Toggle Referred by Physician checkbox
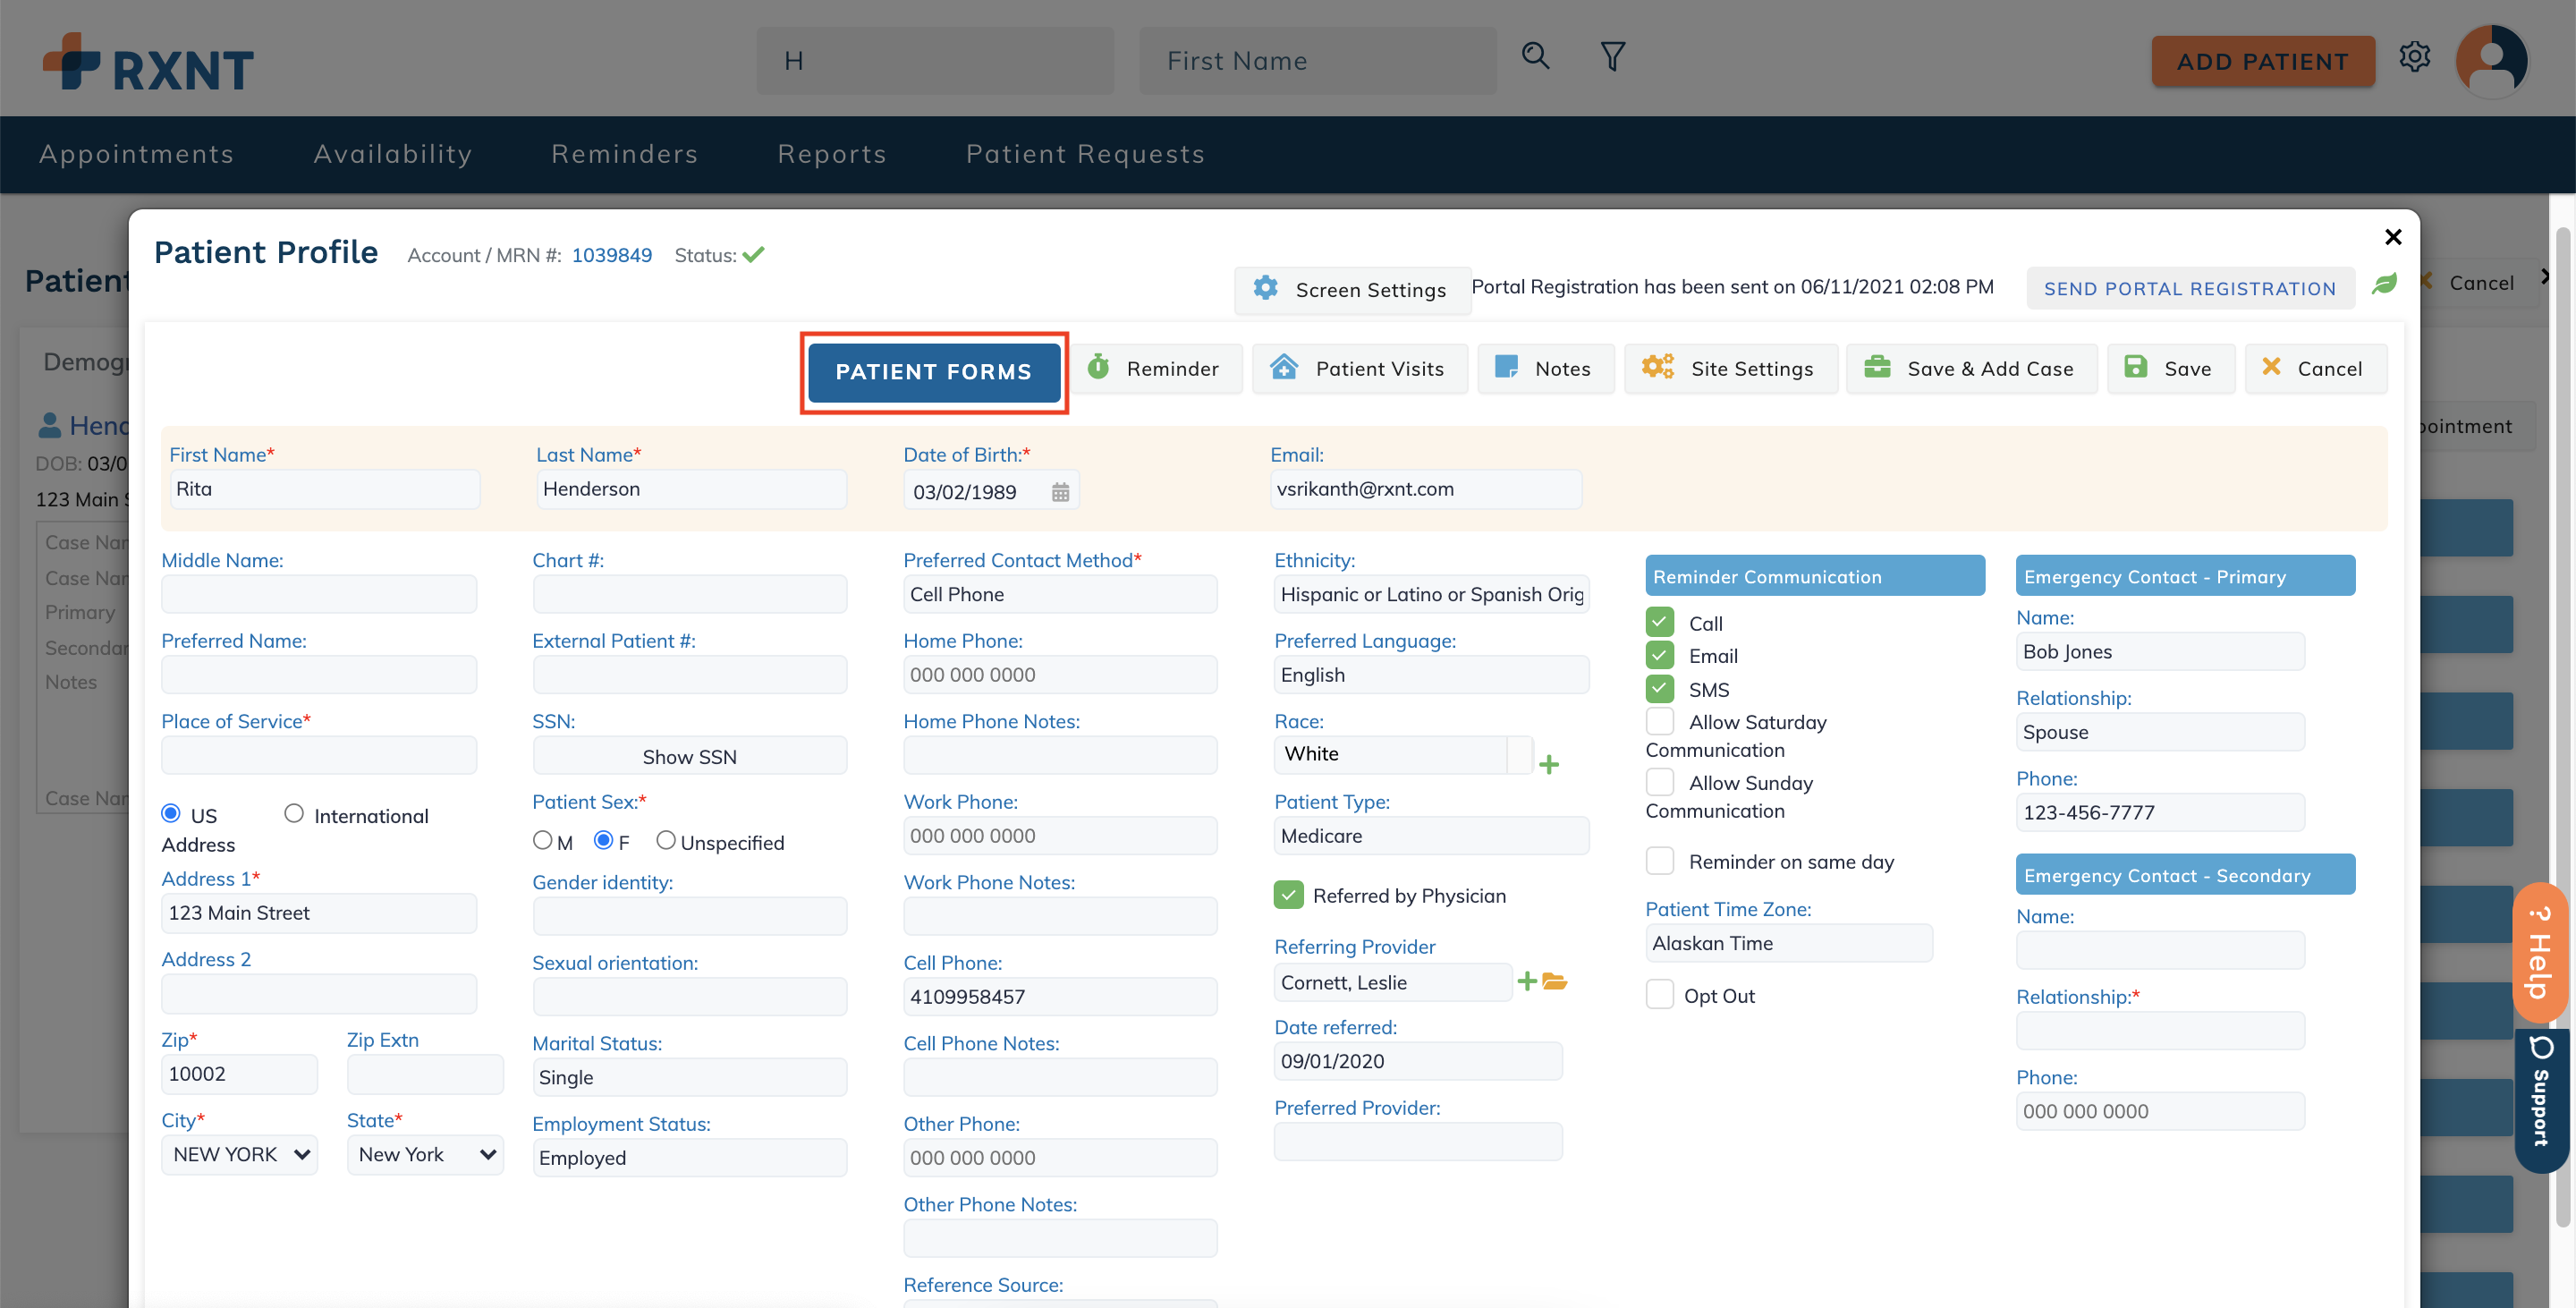 1289,895
